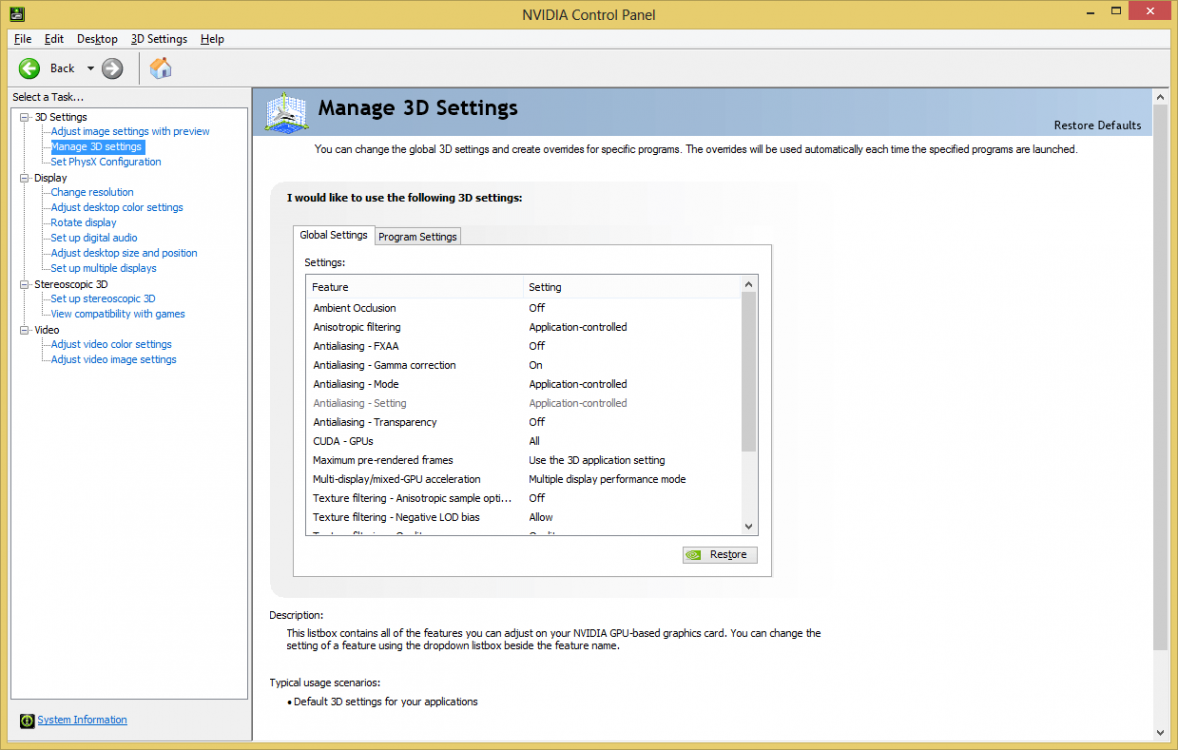Open the Back history dropdown arrow
The height and width of the screenshot is (750, 1178).
click(x=90, y=68)
